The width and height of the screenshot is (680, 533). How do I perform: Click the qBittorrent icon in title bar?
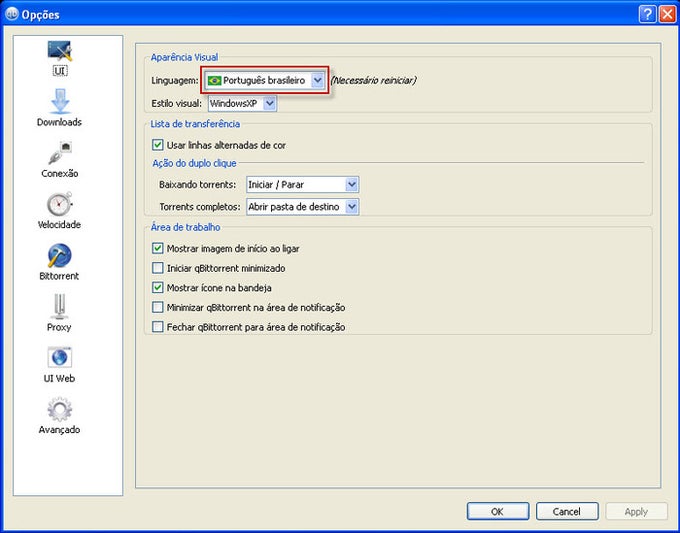(12, 14)
